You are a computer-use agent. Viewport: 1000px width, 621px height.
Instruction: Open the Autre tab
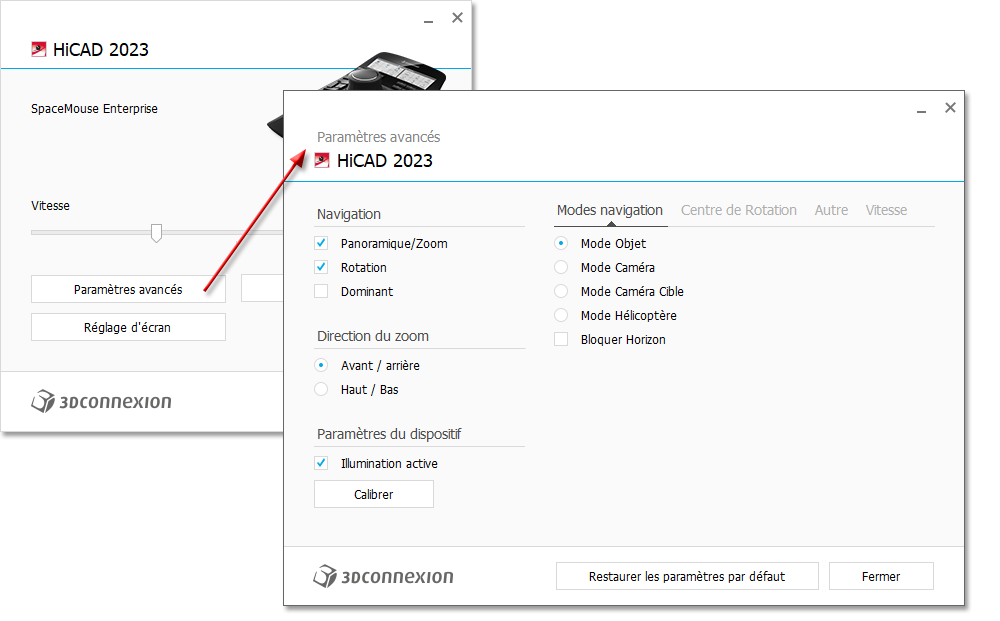coord(831,210)
